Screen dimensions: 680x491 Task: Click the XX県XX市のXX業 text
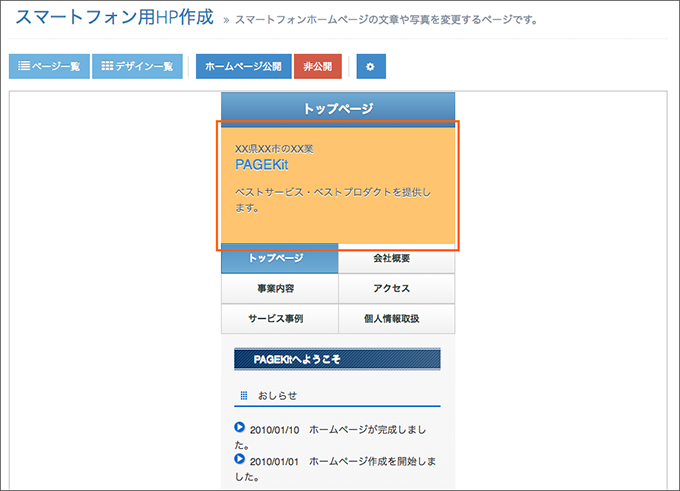(274, 149)
